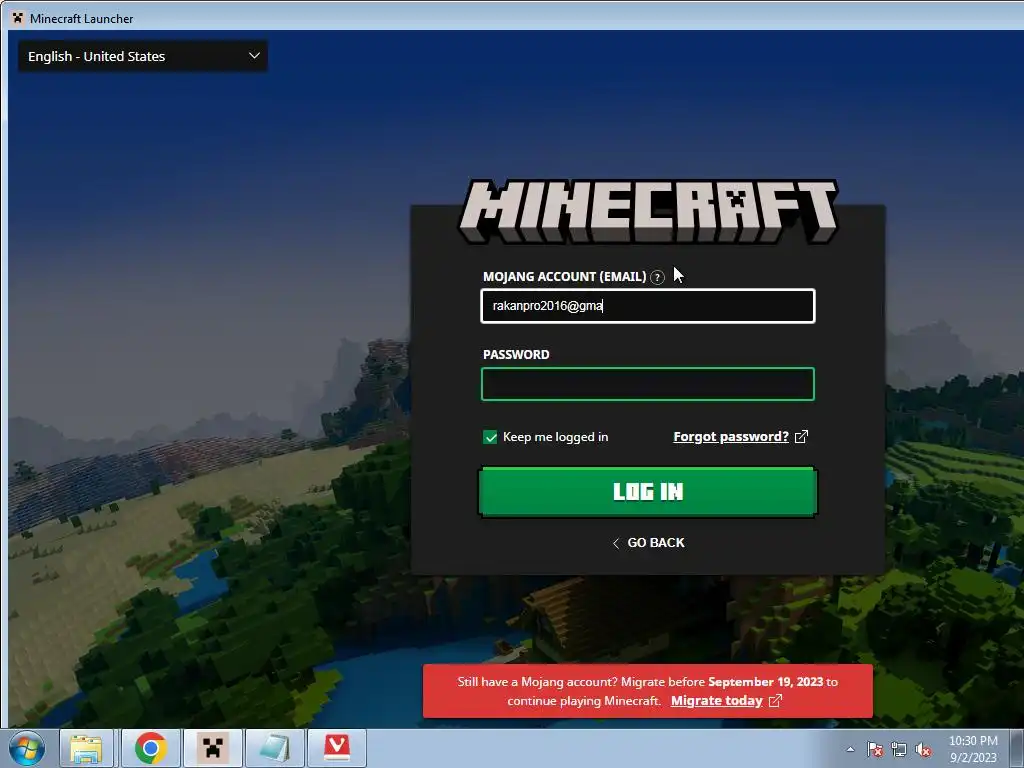Click the taskbar clock showing 10:30 PM
Image resolution: width=1024 pixels, height=768 pixels.
(x=973, y=748)
